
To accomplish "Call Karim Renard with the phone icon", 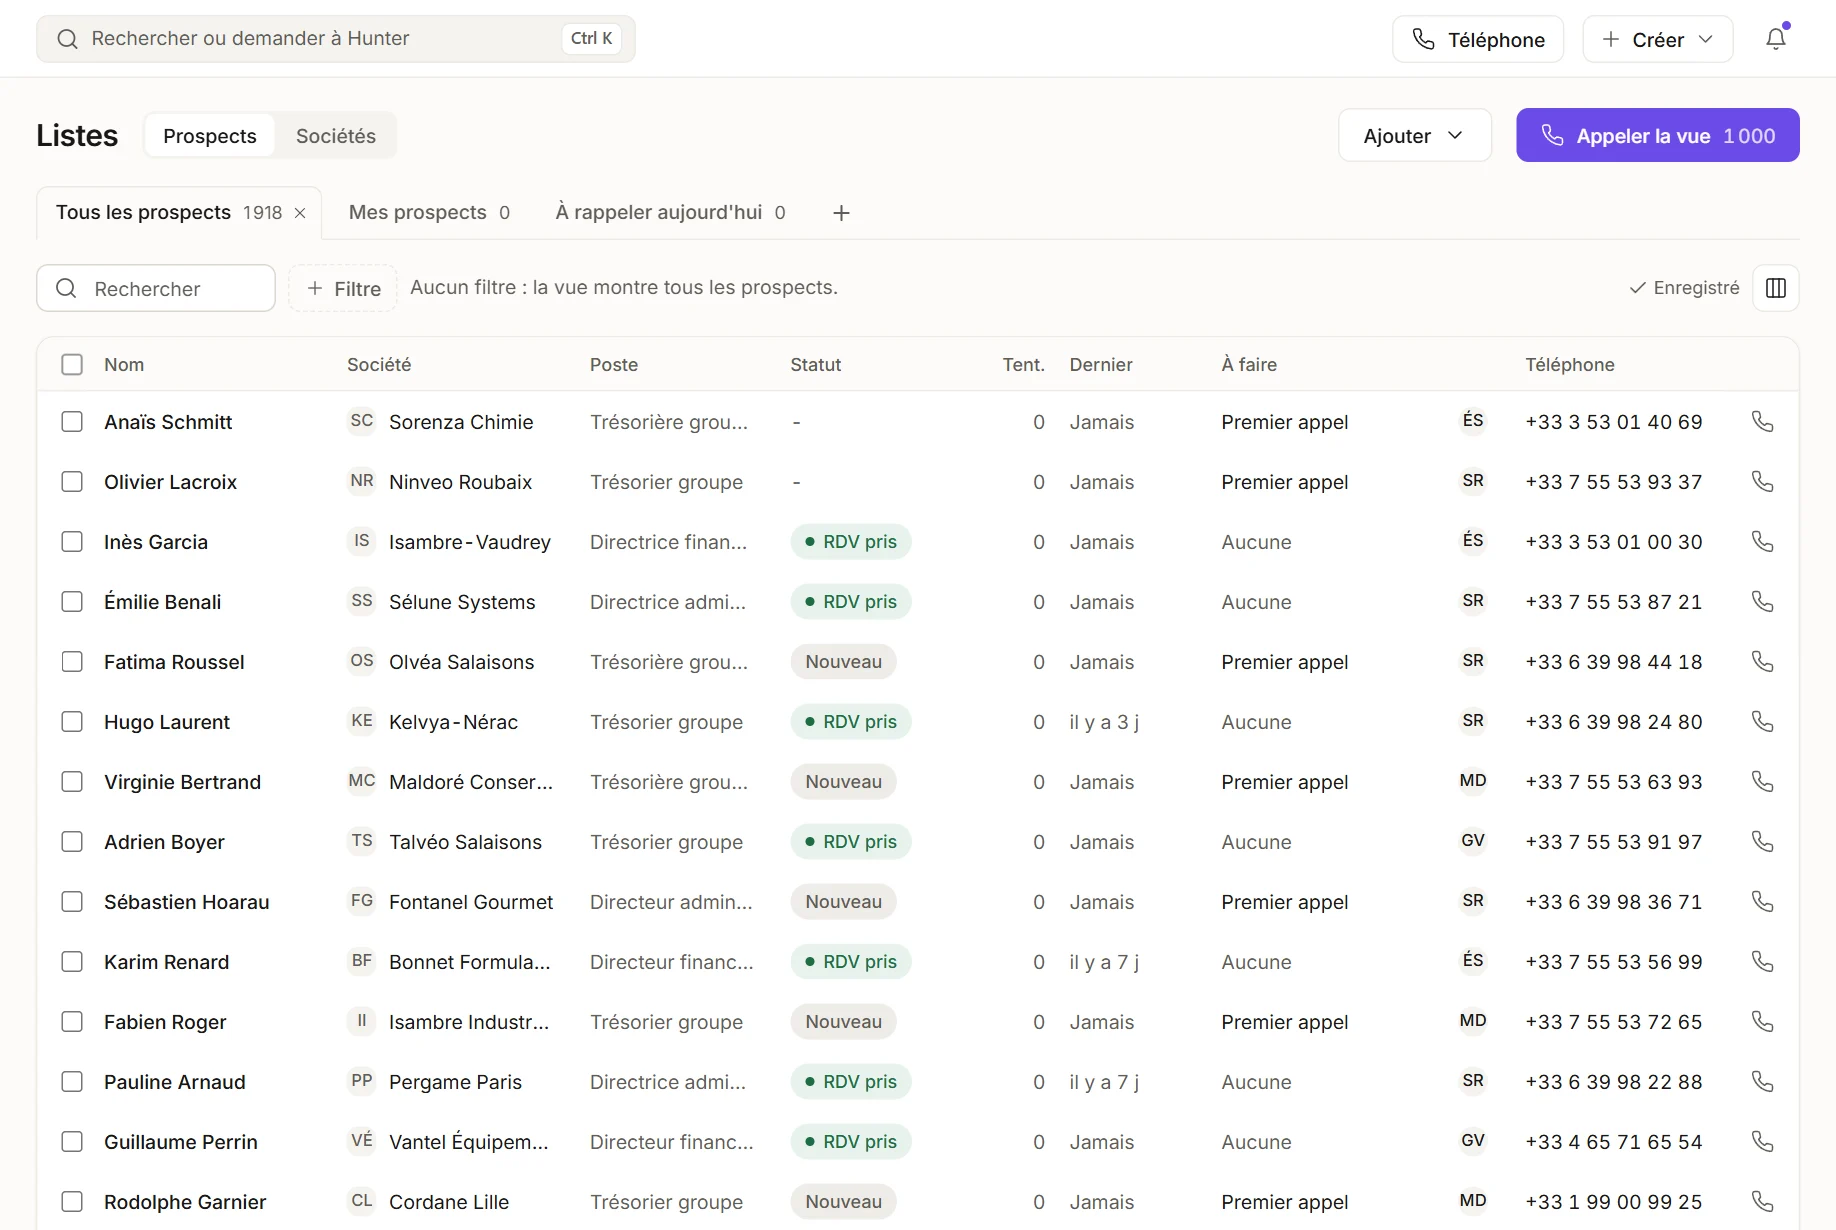I will pyautogui.click(x=1763, y=962).
